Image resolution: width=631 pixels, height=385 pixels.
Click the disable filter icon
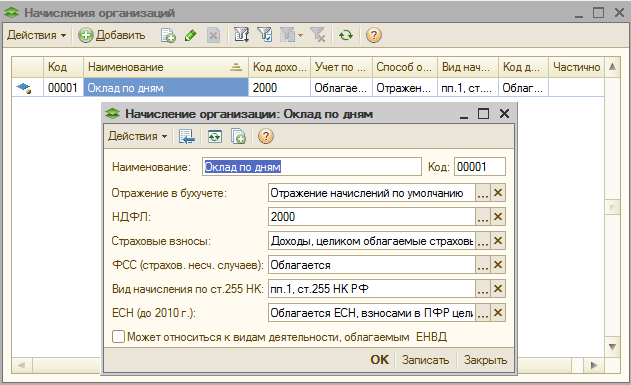coord(318,35)
